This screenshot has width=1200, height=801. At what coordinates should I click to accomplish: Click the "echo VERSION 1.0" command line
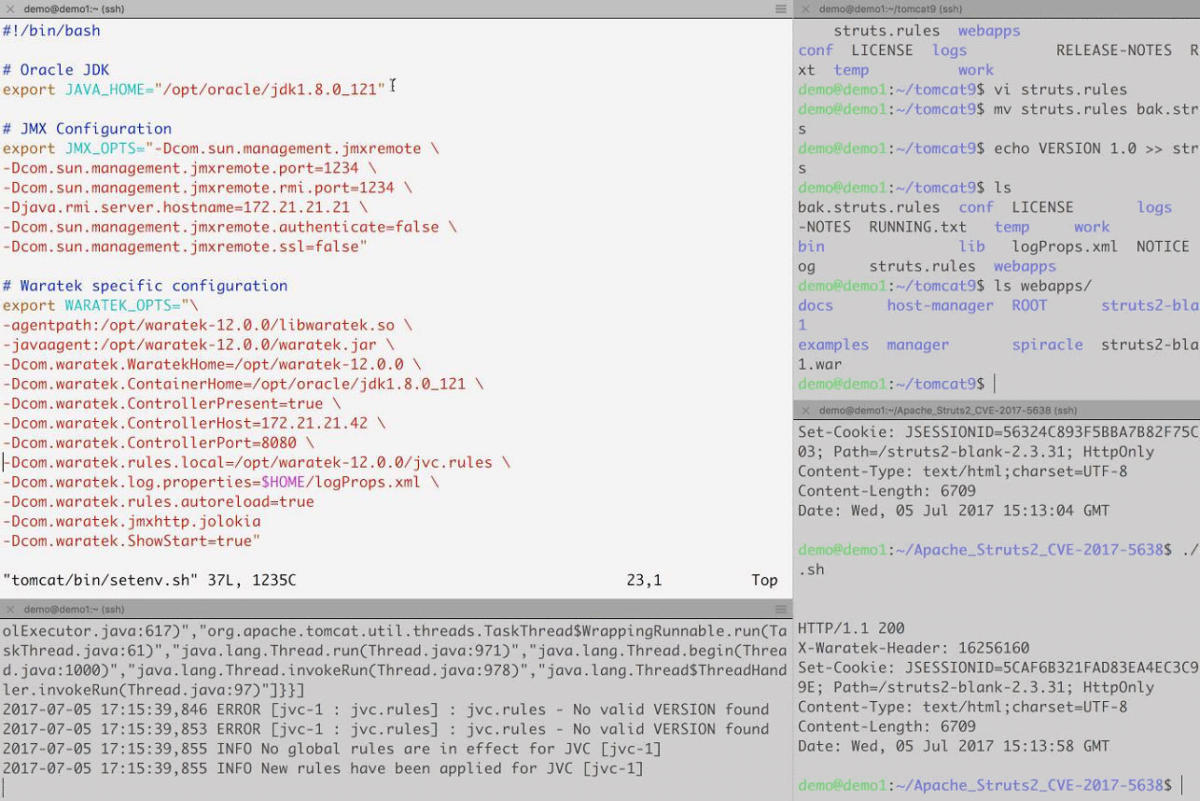[x=1096, y=148]
